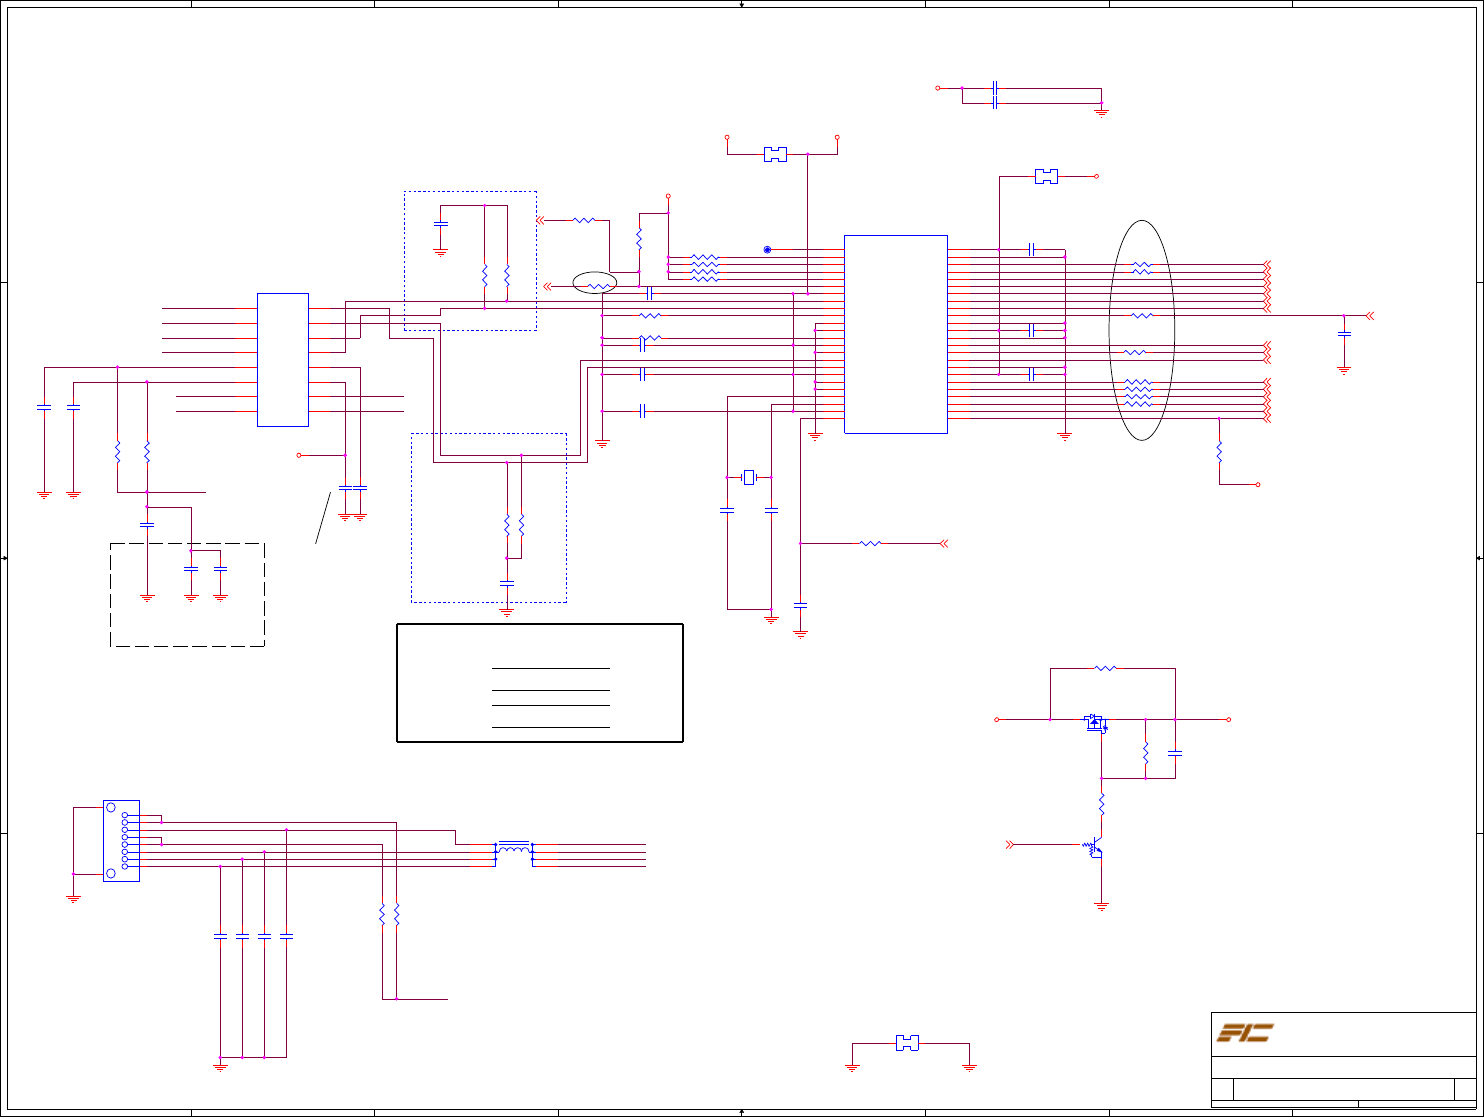
Task: Select the jumper symbol between two grounds
Action: tap(907, 1044)
